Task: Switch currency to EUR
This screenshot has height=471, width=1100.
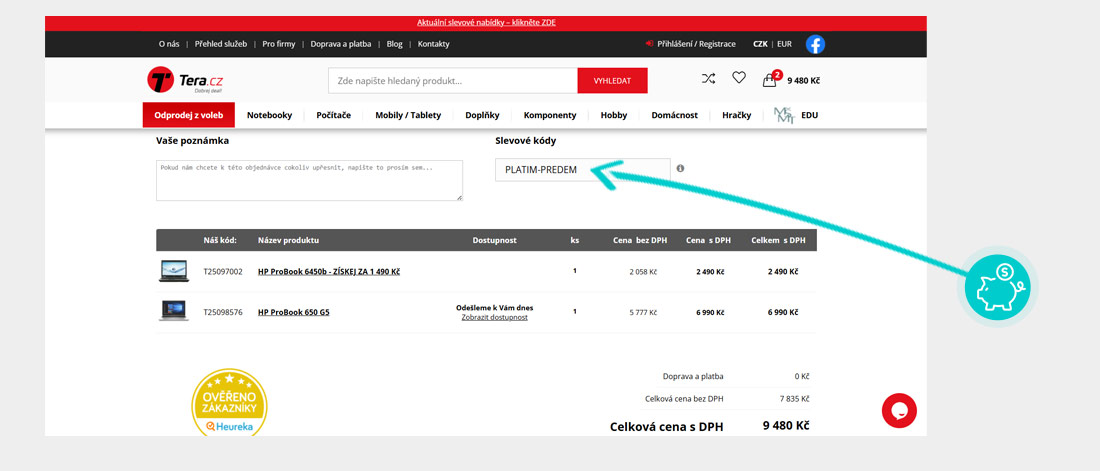Action: coord(784,44)
